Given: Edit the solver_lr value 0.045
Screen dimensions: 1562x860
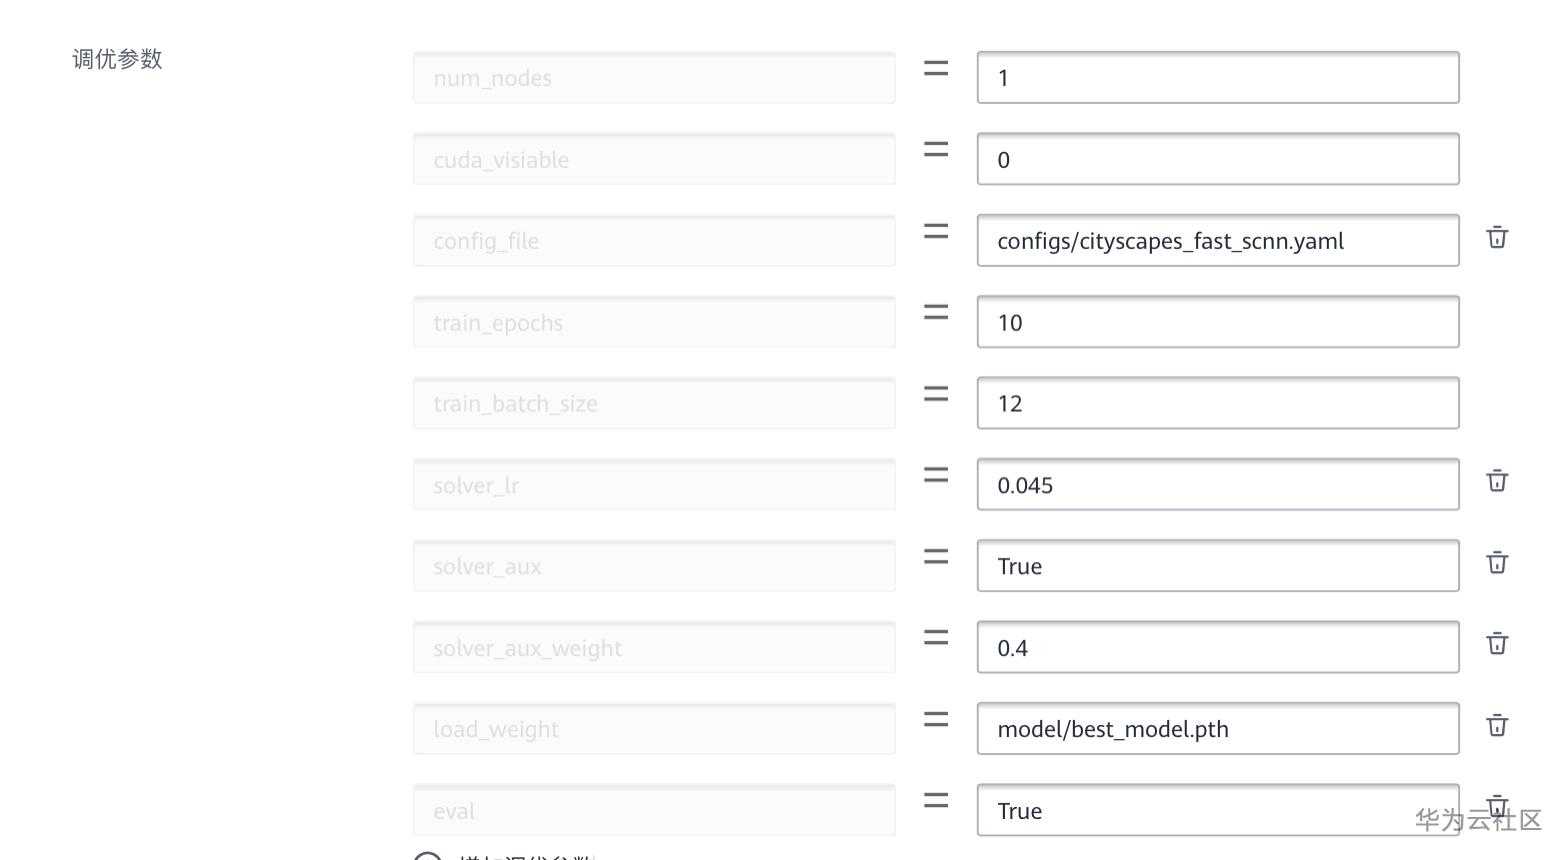Looking at the screenshot, I should (1217, 485).
